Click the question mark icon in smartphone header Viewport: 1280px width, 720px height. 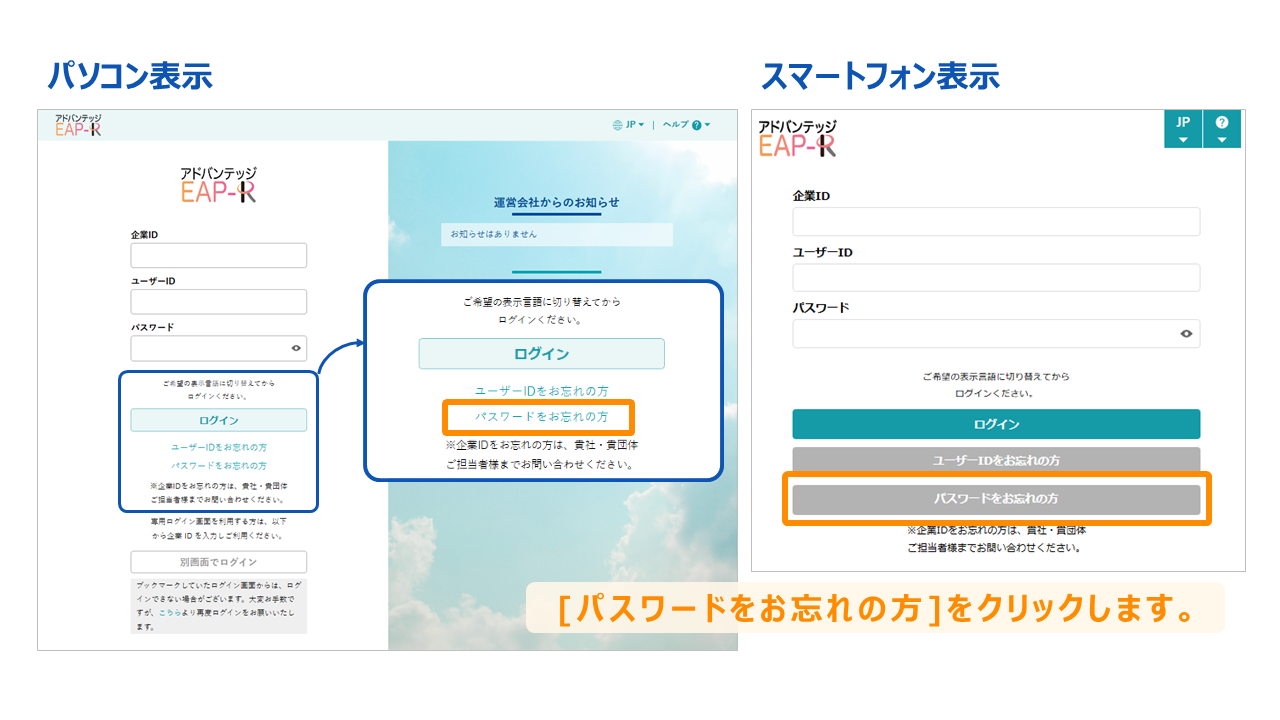click(x=1222, y=122)
